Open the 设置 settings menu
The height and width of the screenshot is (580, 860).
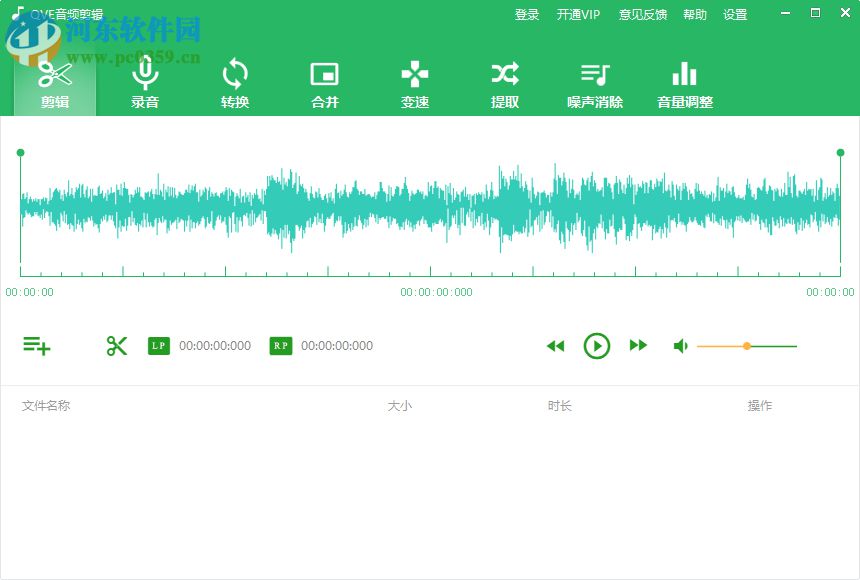tap(736, 14)
